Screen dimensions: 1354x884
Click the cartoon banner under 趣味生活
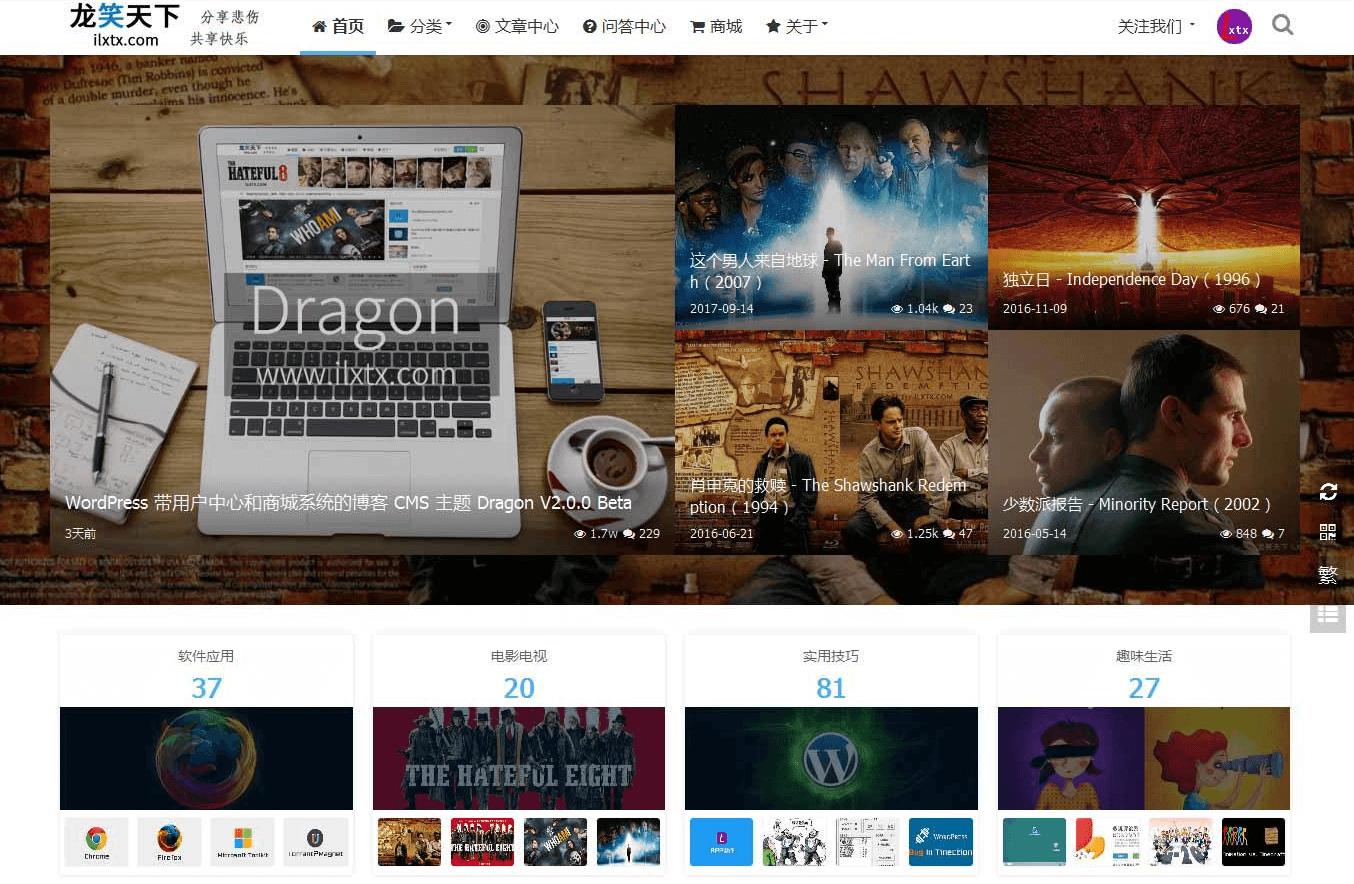[x=1144, y=758]
